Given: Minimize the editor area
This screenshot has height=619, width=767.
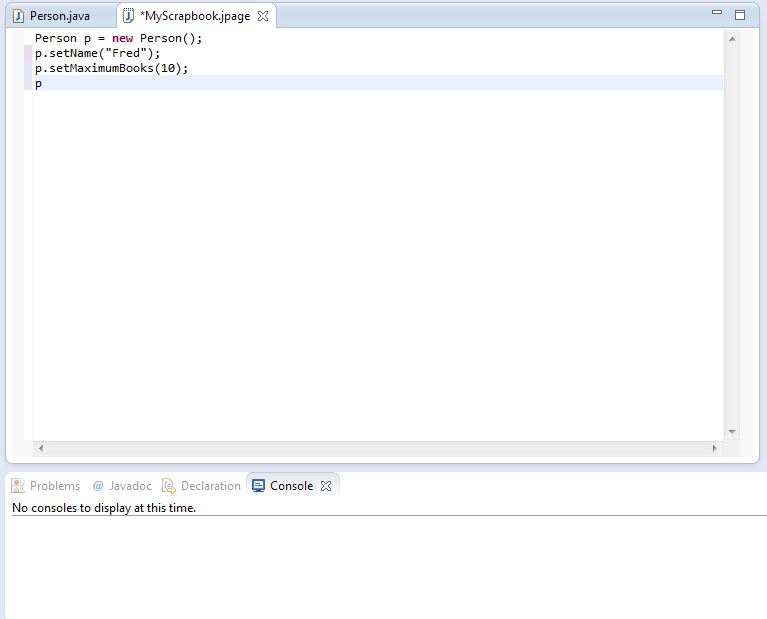Looking at the screenshot, I should pos(717,13).
